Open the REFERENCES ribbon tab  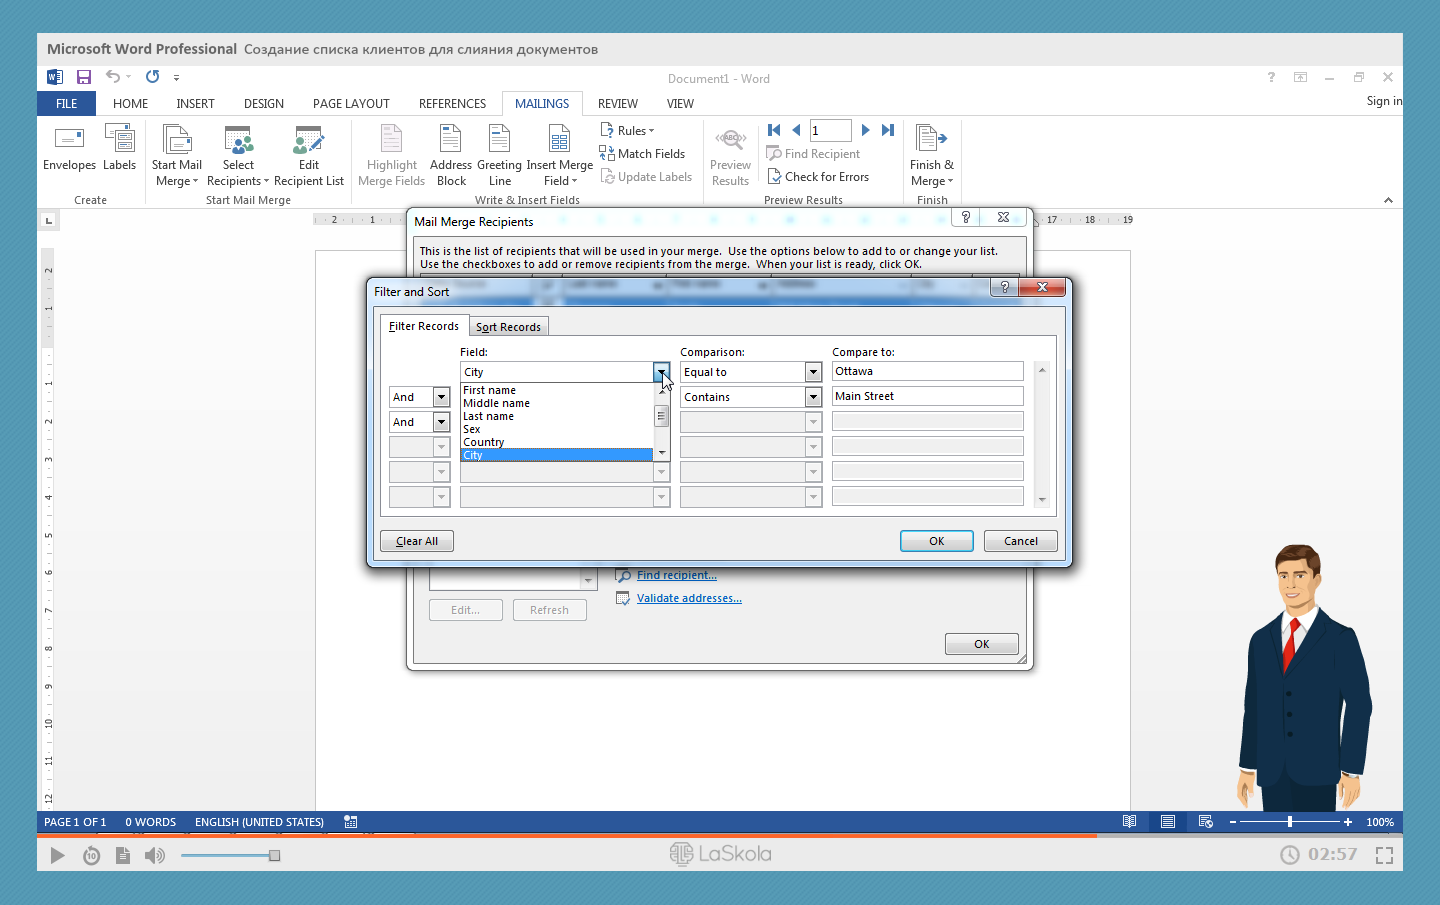pyautogui.click(x=452, y=104)
